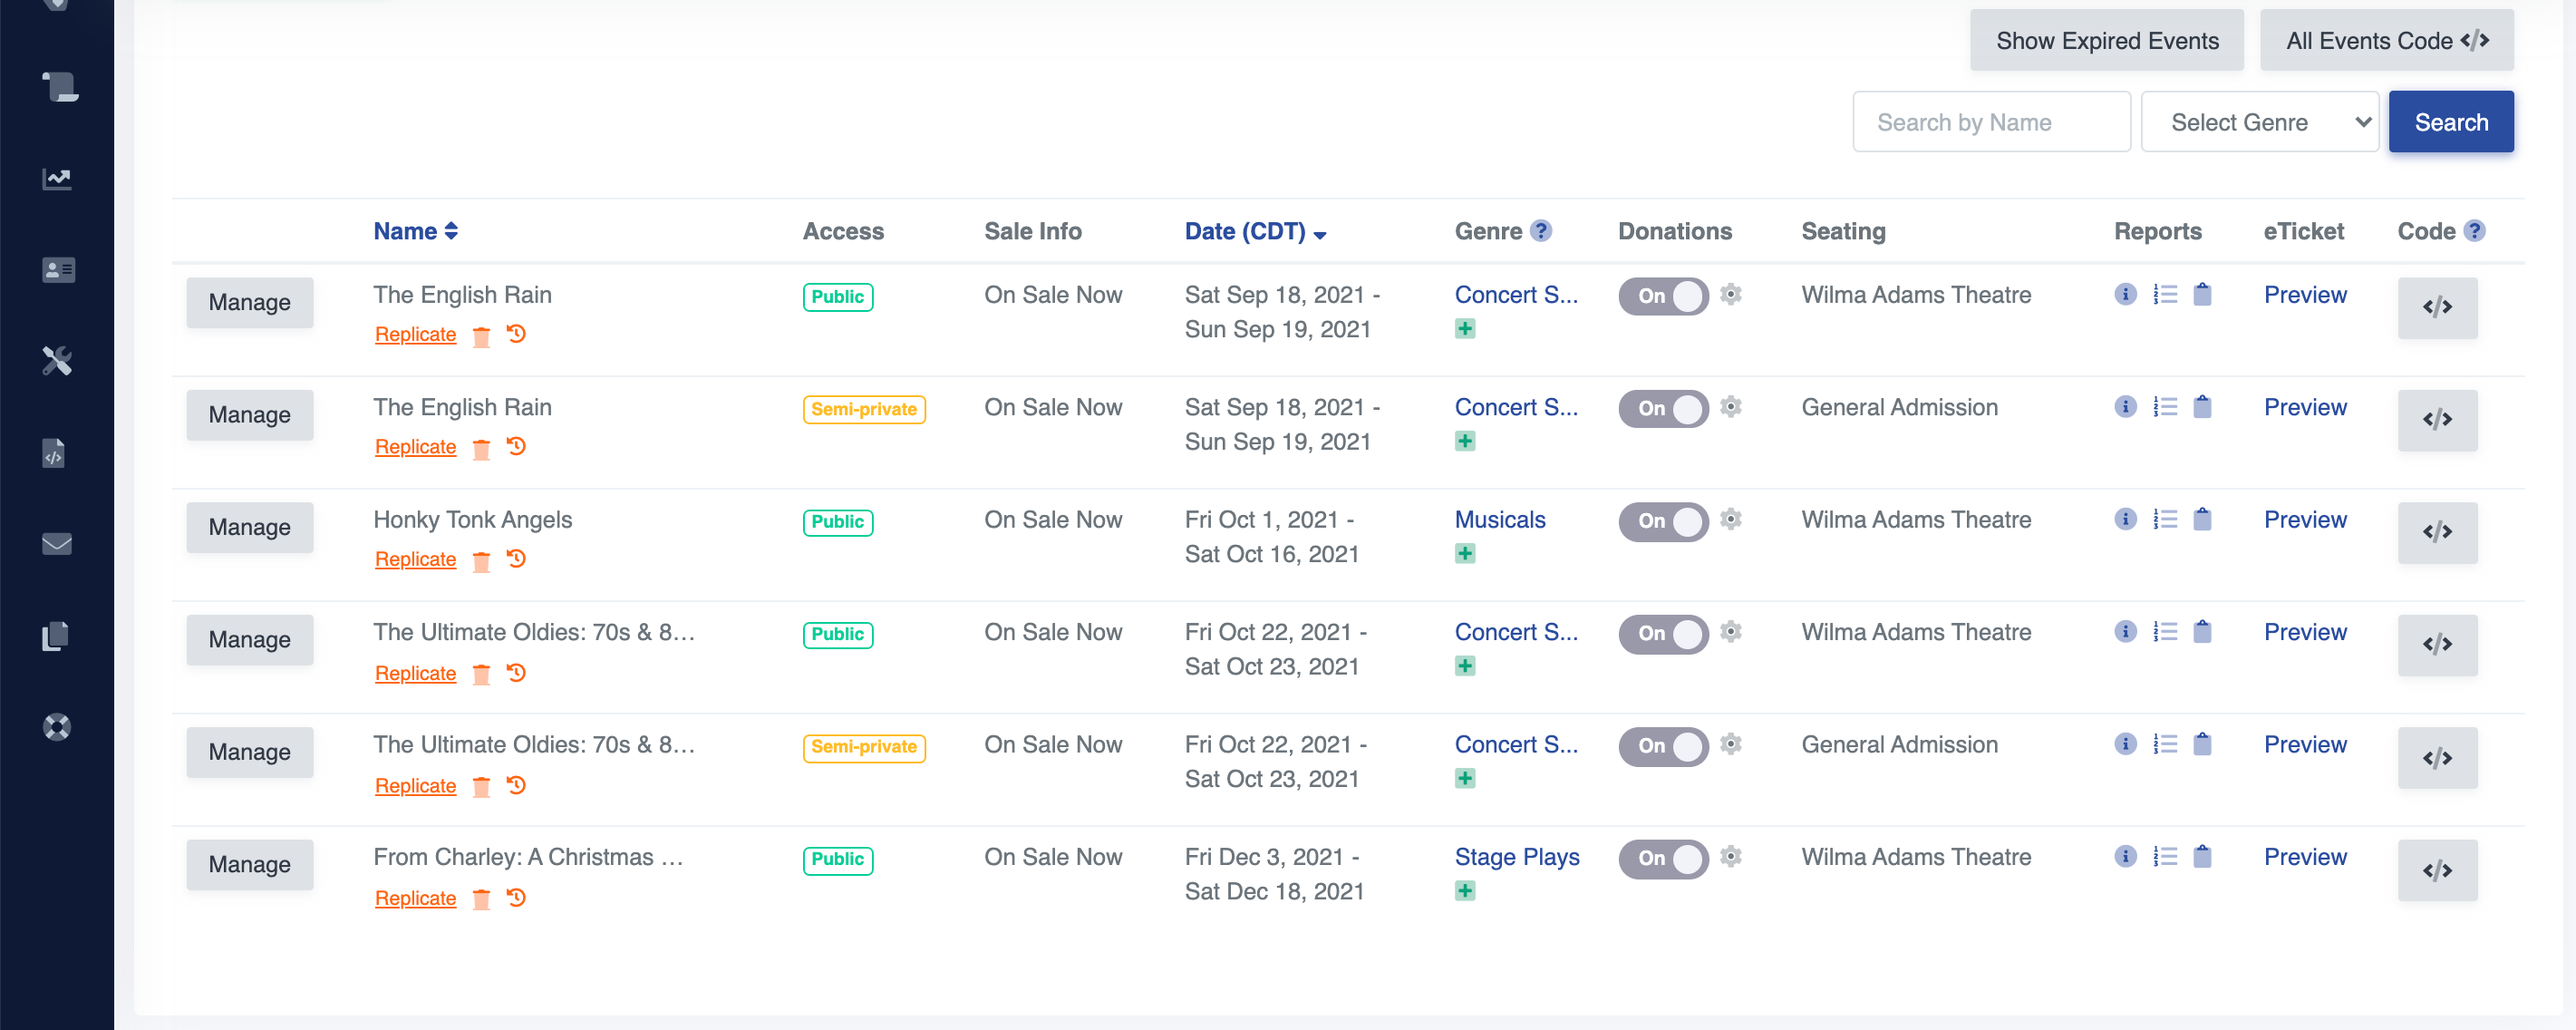
Task: Open donation settings gear for Honky Tonk Angels
Action: click(x=1731, y=519)
